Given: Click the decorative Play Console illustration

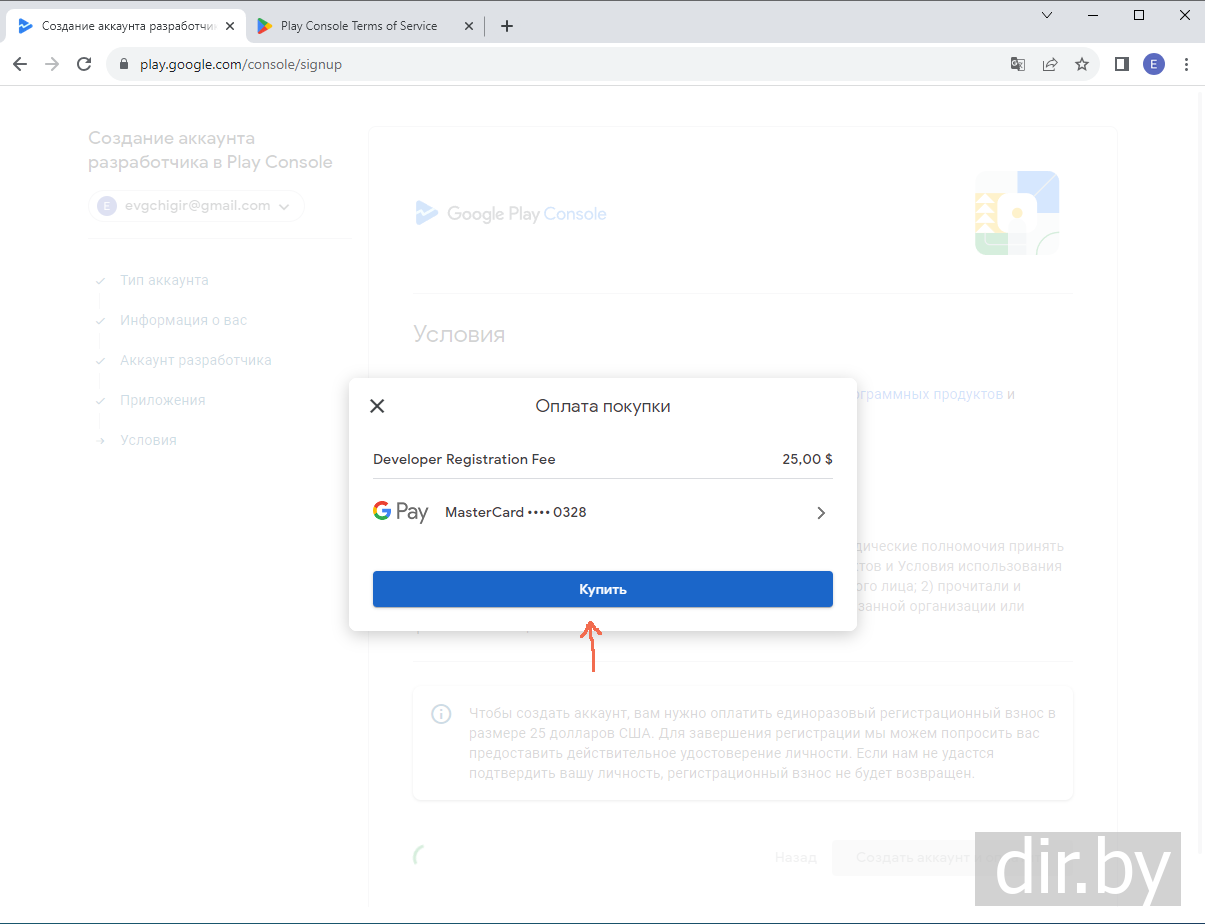Looking at the screenshot, I should coord(1017,213).
